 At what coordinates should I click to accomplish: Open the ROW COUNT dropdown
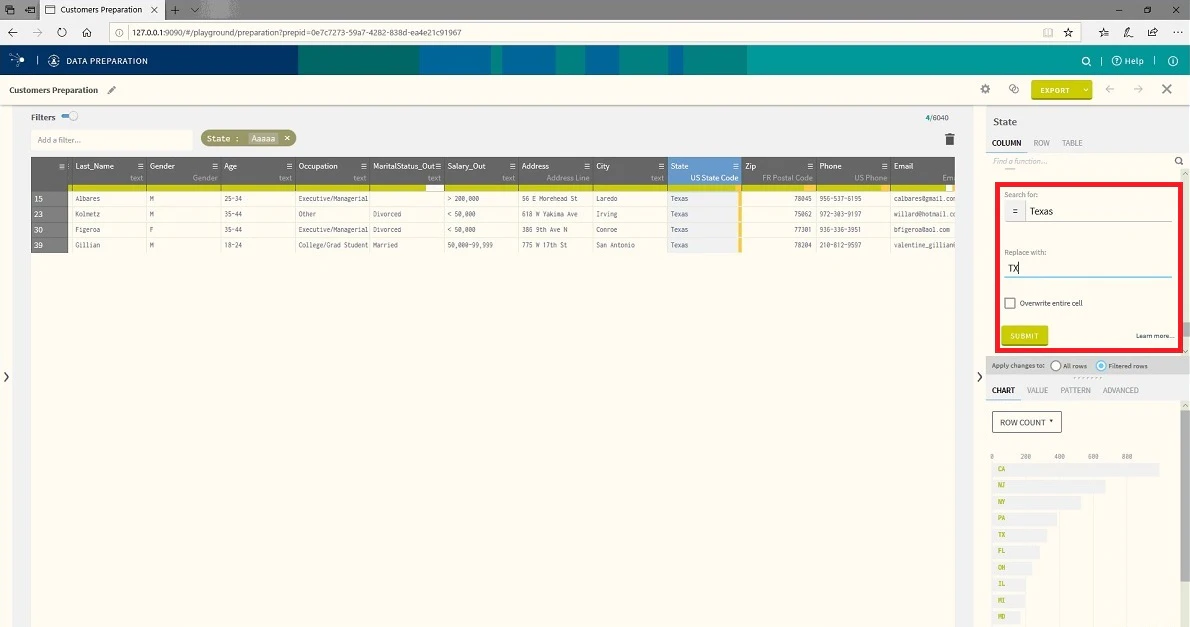point(1026,422)
